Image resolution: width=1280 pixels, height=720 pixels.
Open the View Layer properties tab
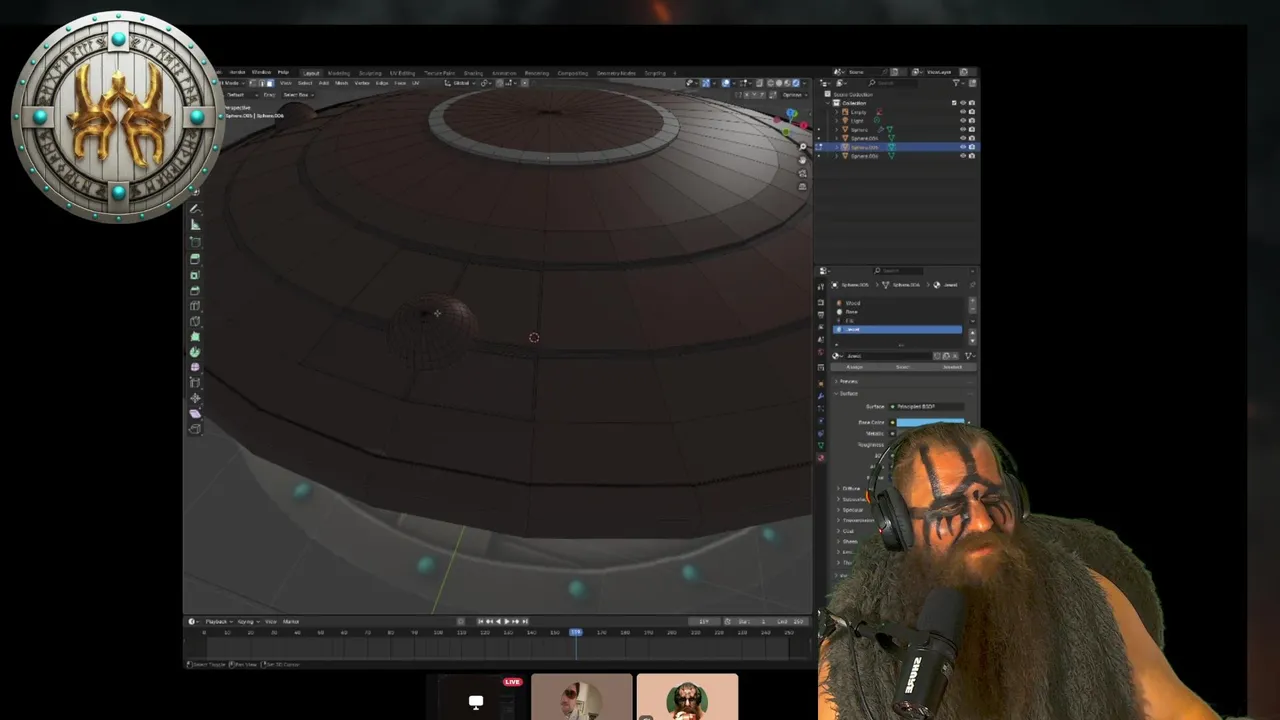(x=821, y=327)
